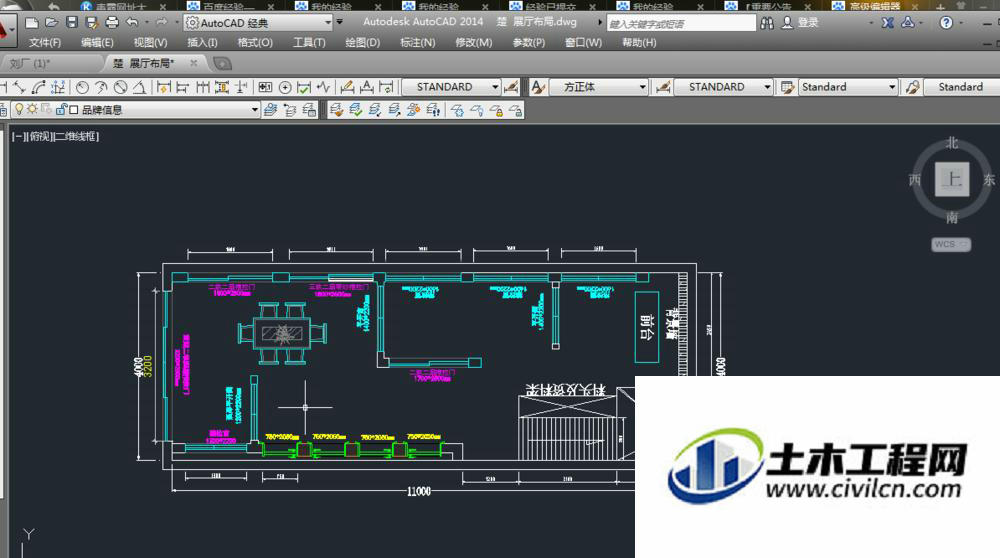Open the 视图(V) menu

pos(150,43)
